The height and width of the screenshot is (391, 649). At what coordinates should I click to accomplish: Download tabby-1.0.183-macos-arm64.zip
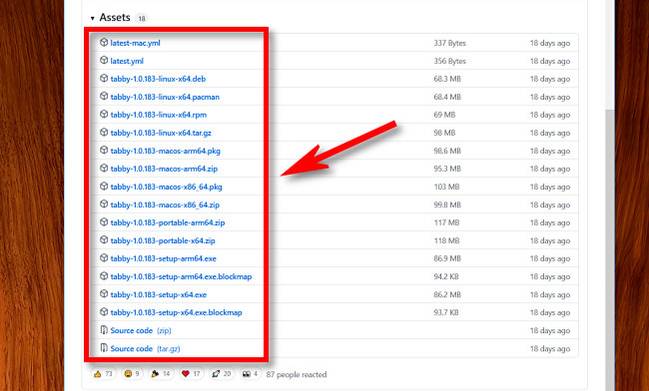(x=163, y=169)
